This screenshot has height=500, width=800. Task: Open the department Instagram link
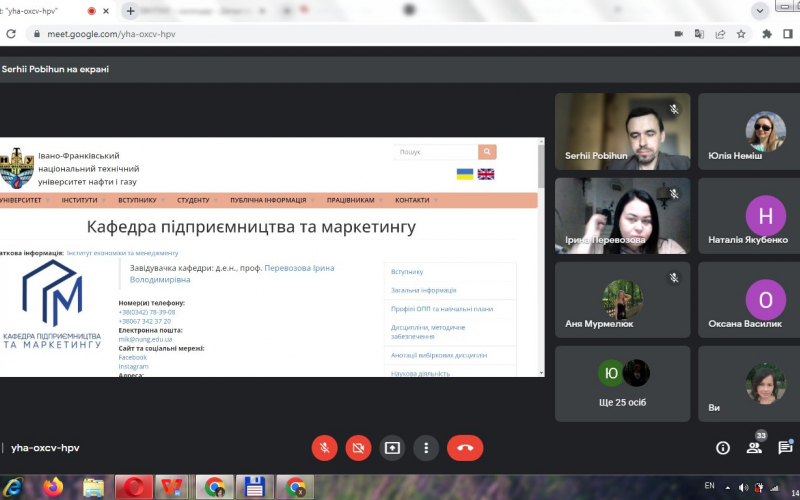pos(133,366)
